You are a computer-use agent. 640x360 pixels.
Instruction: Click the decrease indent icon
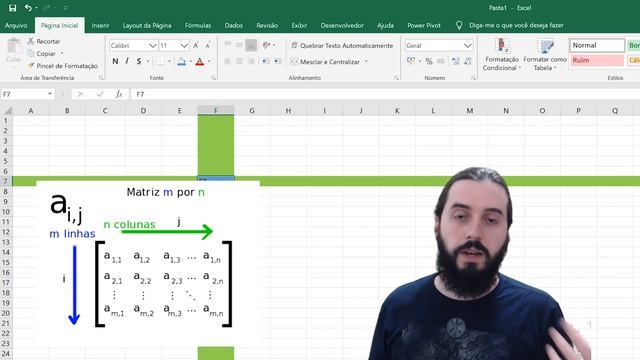pyautogui.click(x=265, y=61)
